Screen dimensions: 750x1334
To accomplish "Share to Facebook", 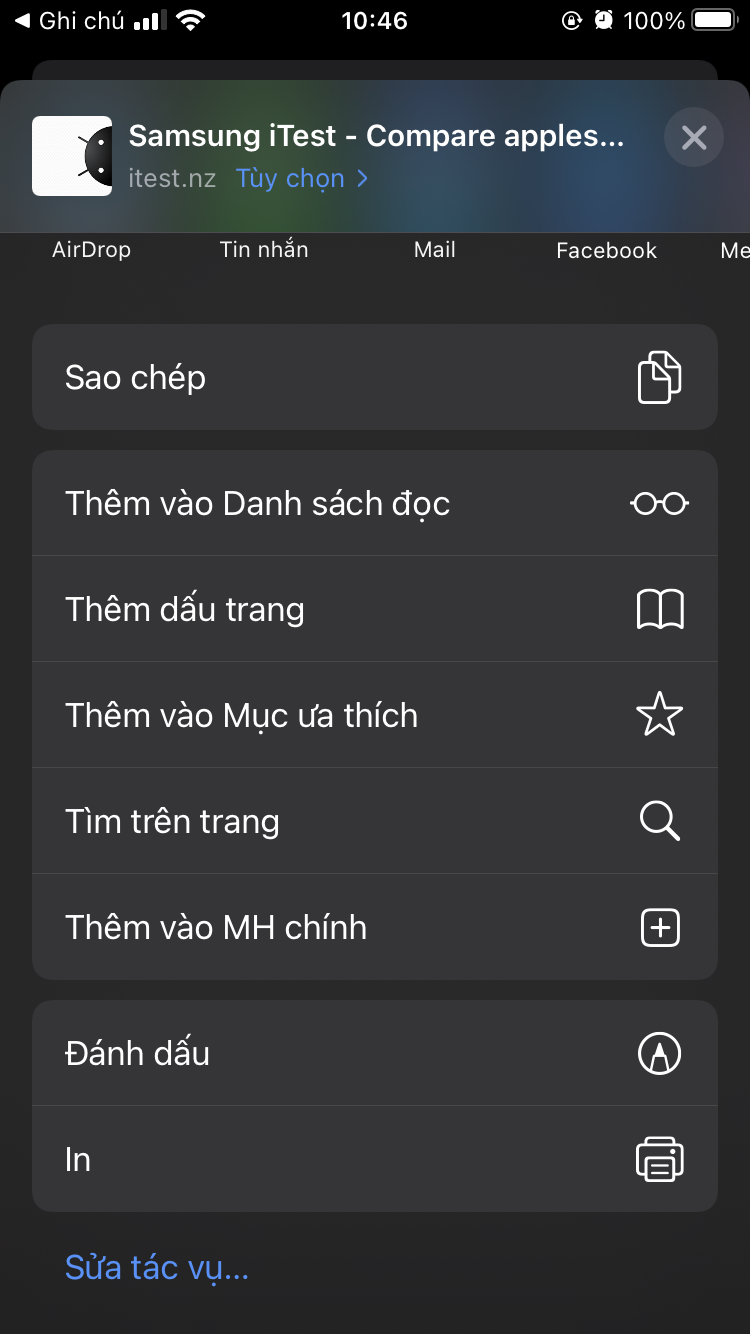I will coord(606,250).
